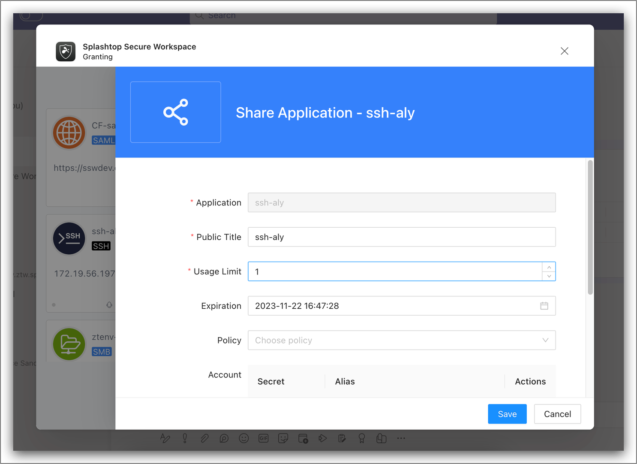Increase the Usage Limit with up arrow
The image size is (637, 464).
[549, 267]
